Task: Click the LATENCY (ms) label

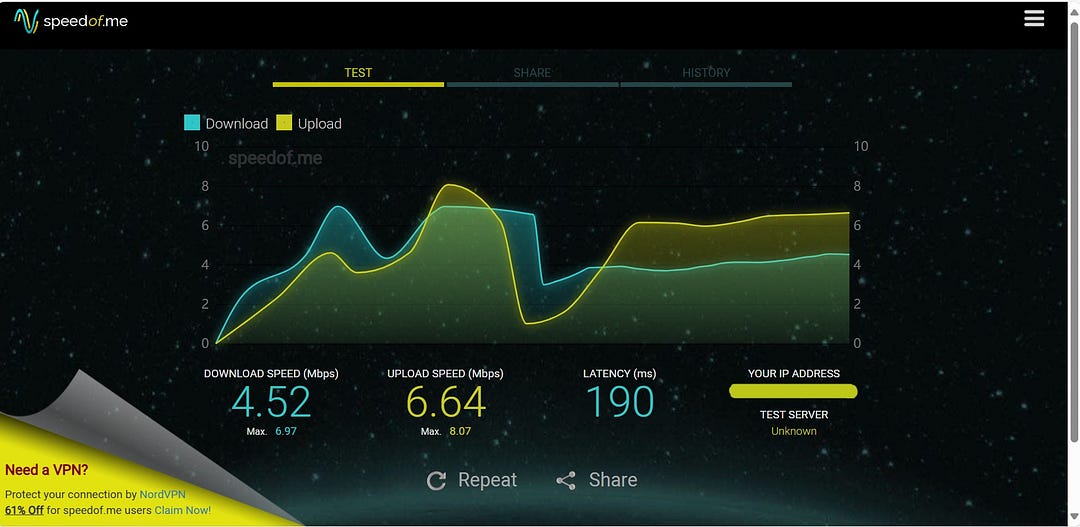Action: (x=620, y=374)
